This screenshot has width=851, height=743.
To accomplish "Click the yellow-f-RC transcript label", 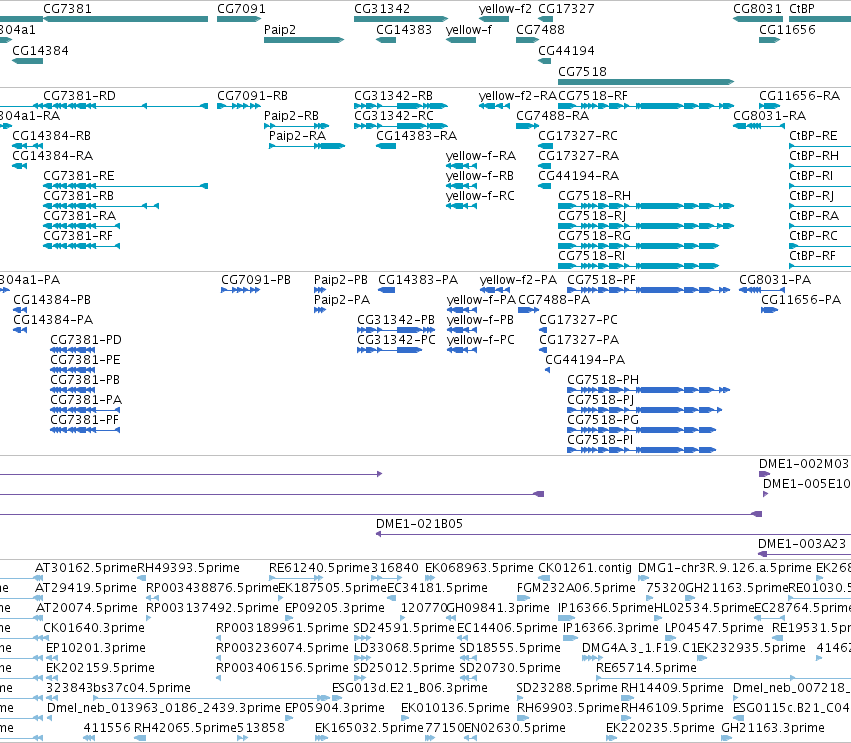I will tap(480, 195).
